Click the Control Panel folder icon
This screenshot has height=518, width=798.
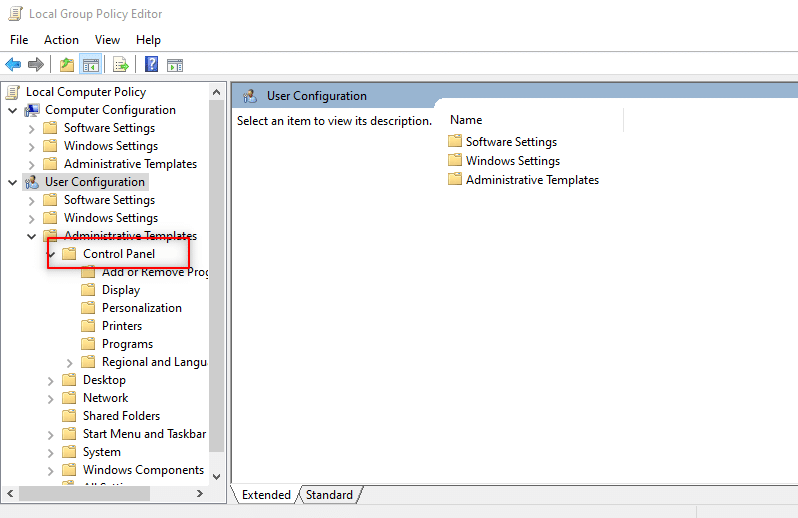69,254
